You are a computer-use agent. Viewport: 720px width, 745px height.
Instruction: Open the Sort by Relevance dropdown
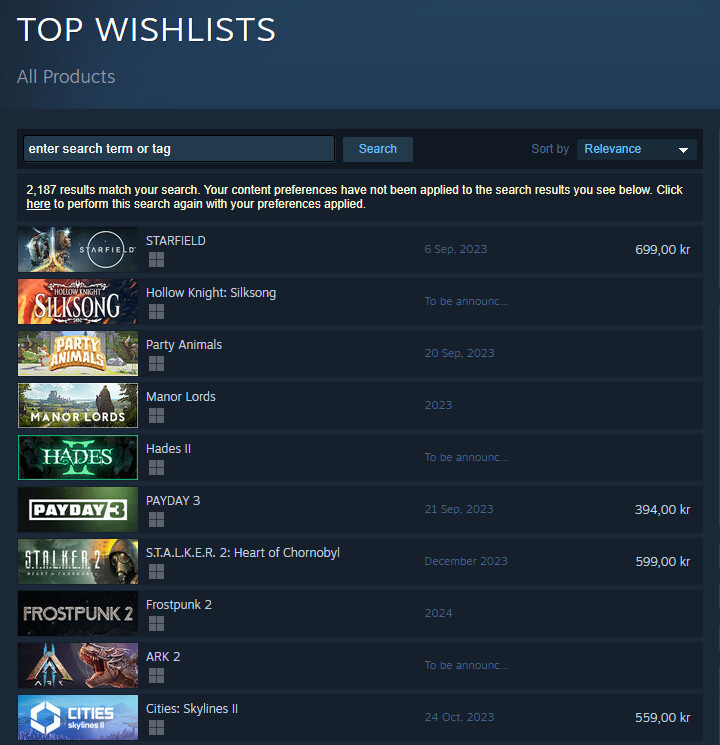(636, 149)
